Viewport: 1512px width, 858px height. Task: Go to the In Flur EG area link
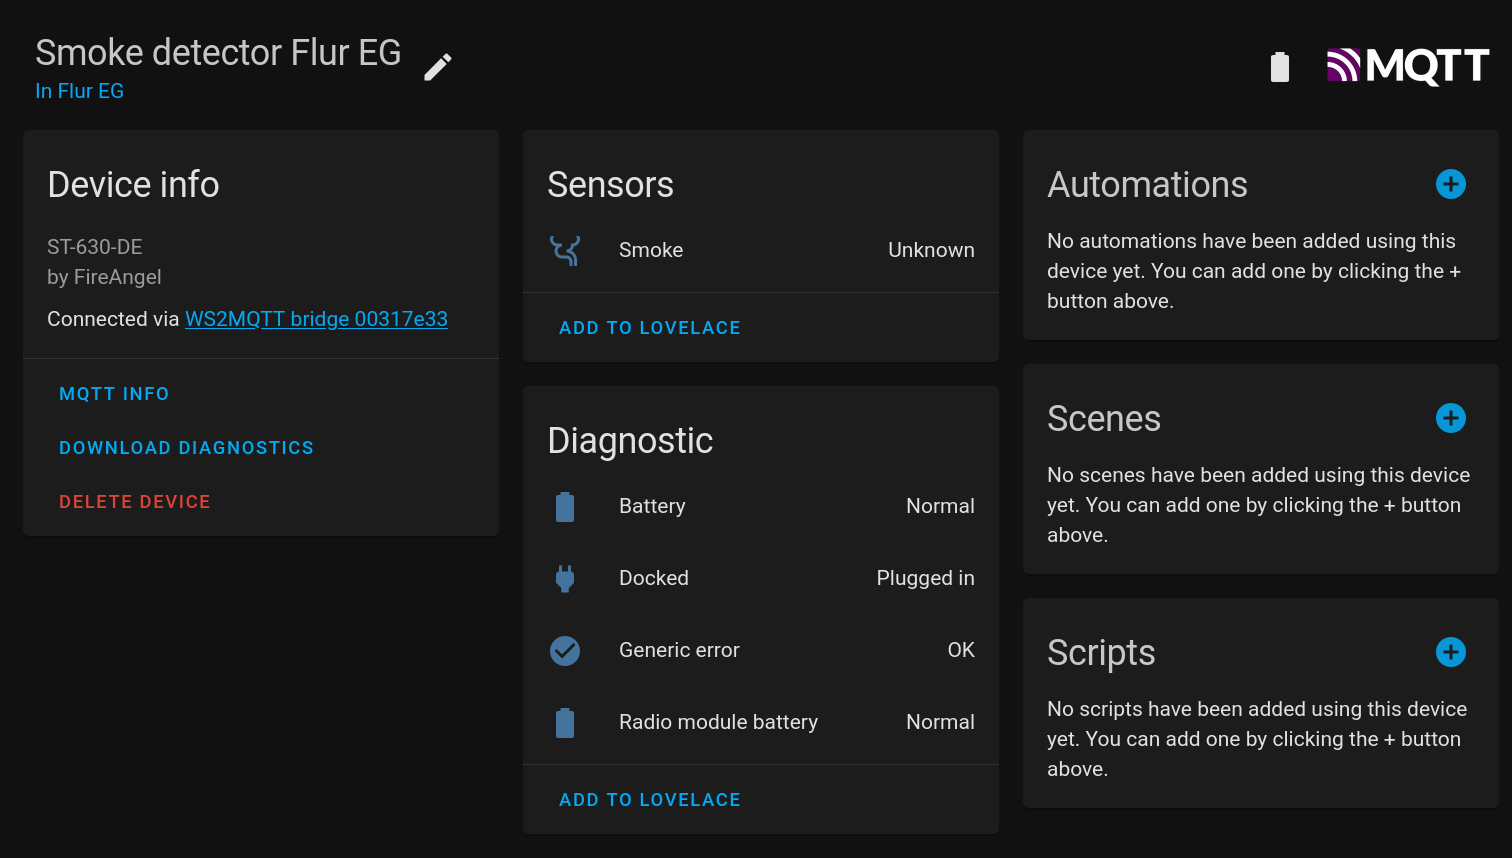click(80, 91)
